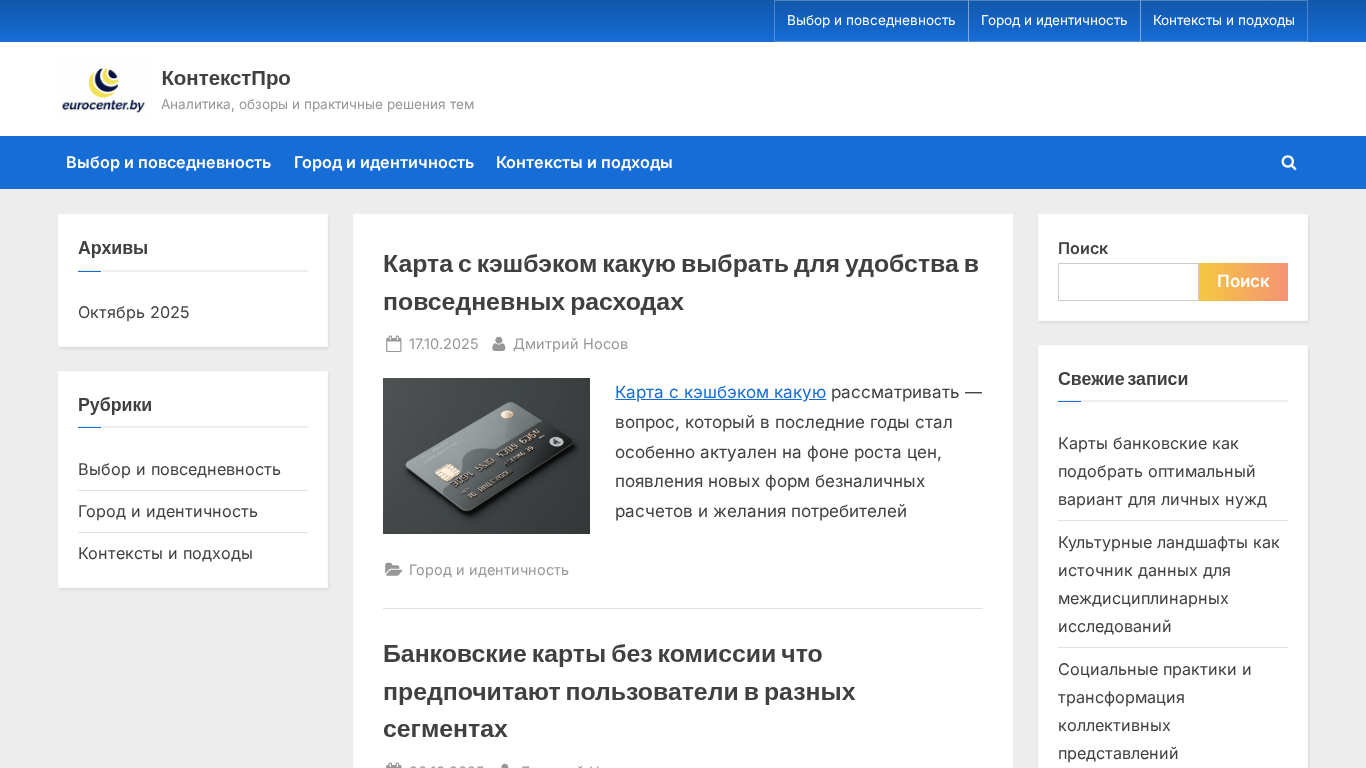This screenshot has width=1366, height=768.
Task: Open Контексты и подходы under Рубрики
Action: [x=165, y=553]
